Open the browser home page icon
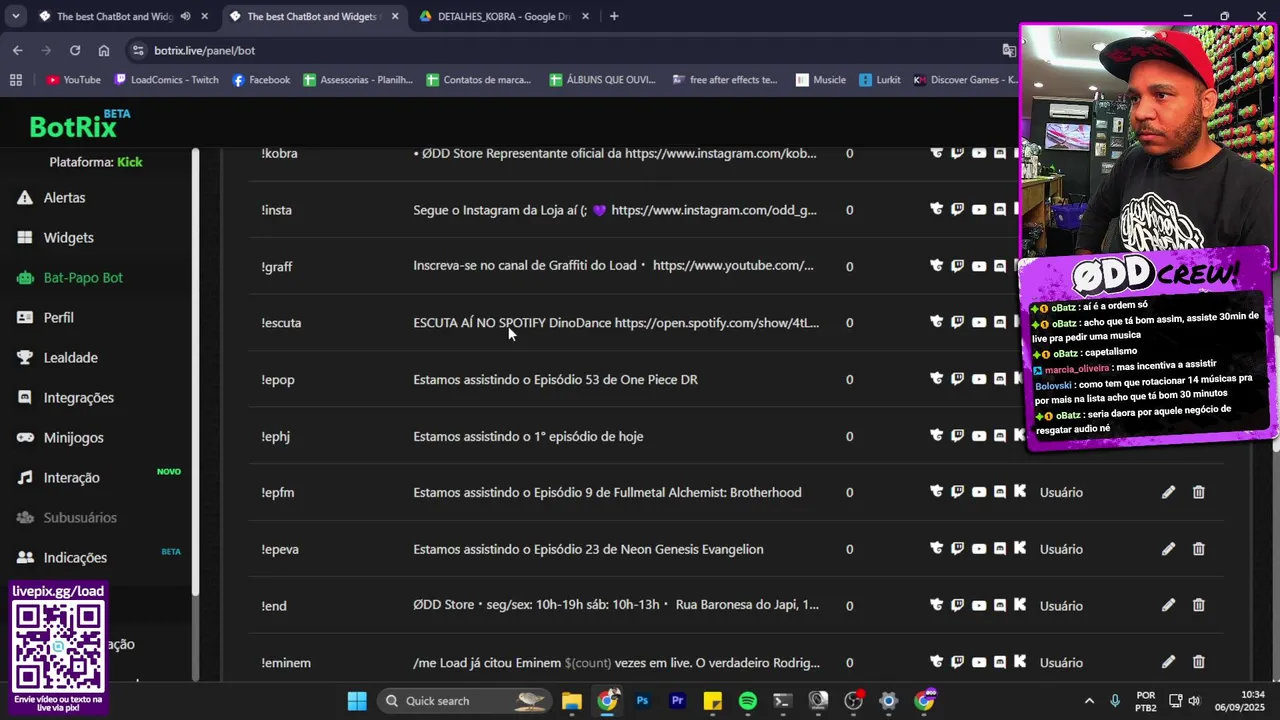 104,50
